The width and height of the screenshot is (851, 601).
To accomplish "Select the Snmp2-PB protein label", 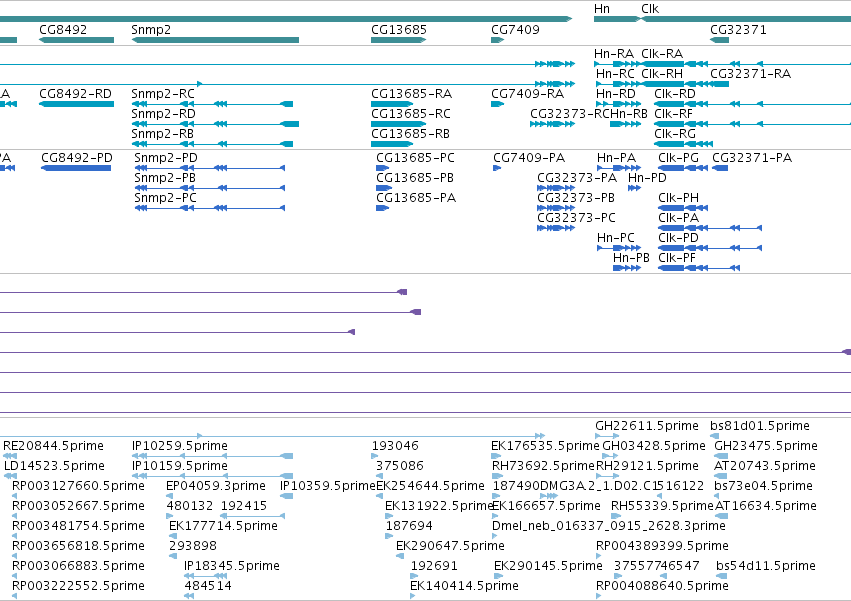I will [165, 178].
